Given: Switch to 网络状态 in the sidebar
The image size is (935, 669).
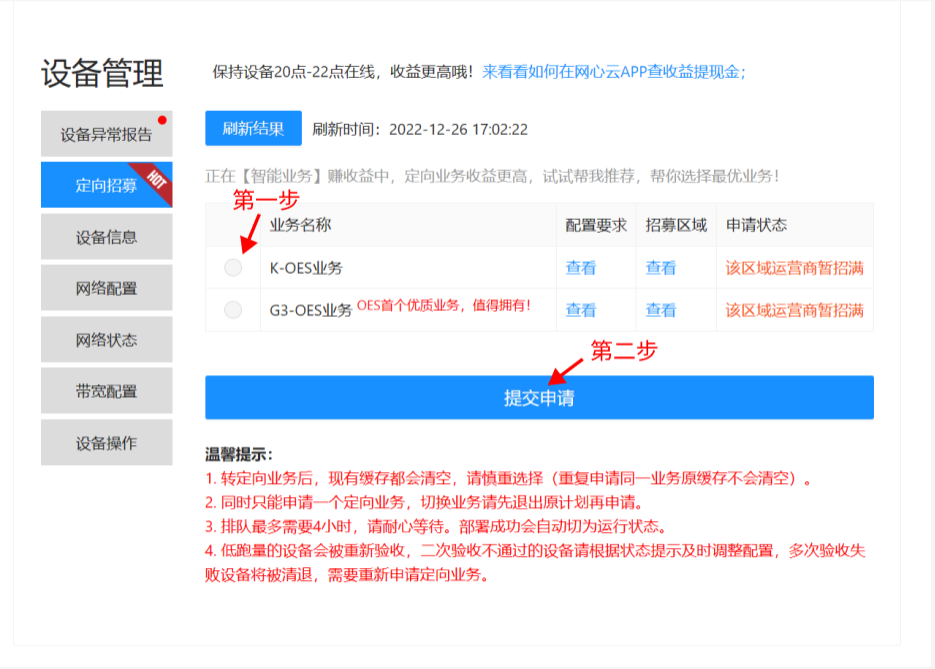Looking at the screenshot, I should (x=107, y=339).
